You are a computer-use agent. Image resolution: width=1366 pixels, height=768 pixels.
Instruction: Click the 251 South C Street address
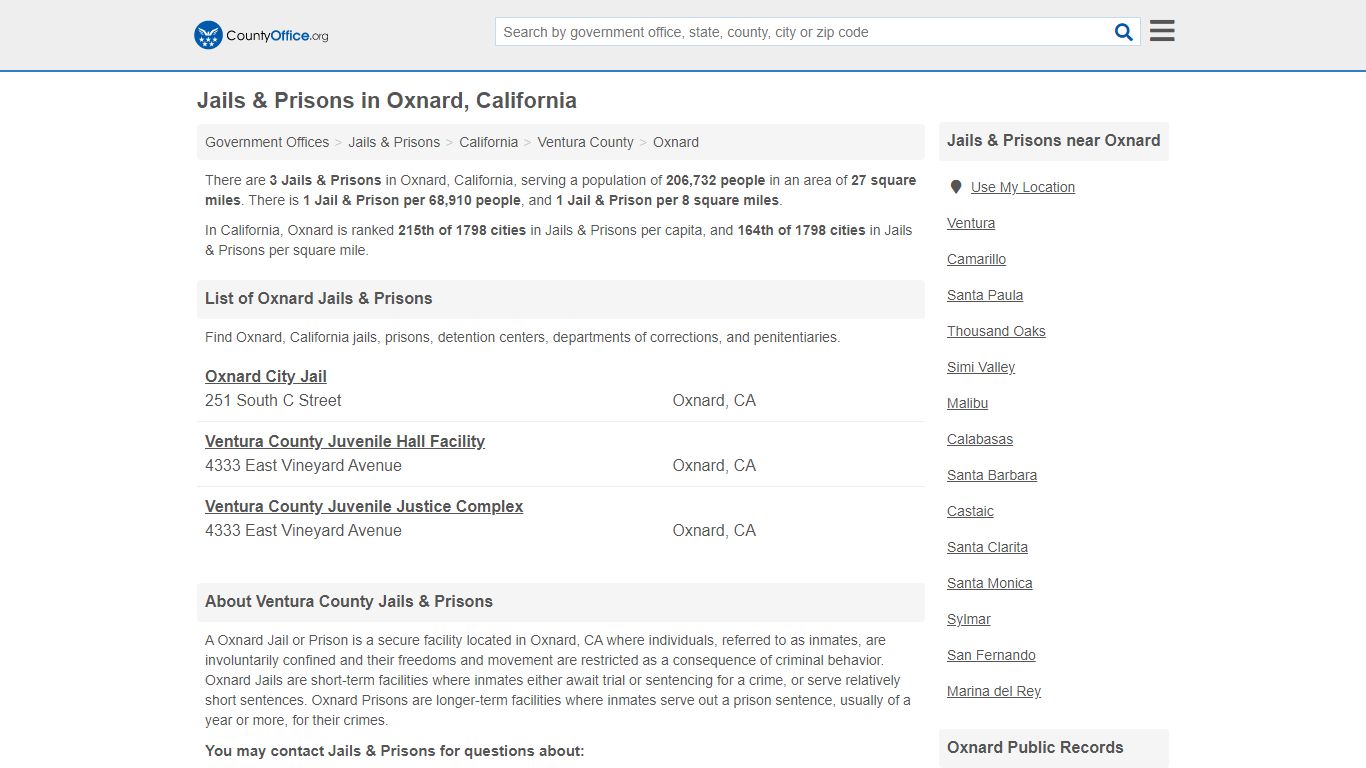[273, 400]
